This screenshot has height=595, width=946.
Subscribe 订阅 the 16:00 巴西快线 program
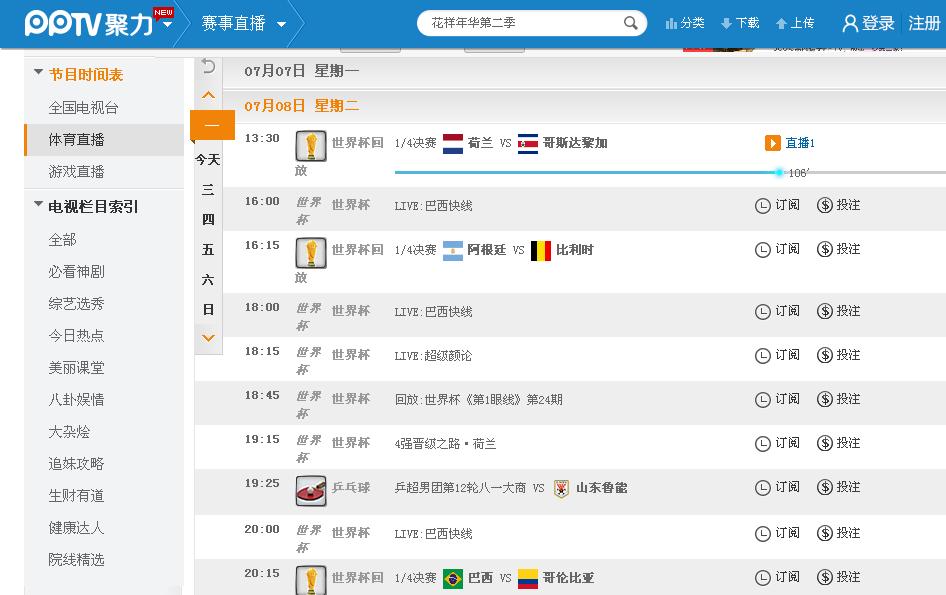coord(777,205)
